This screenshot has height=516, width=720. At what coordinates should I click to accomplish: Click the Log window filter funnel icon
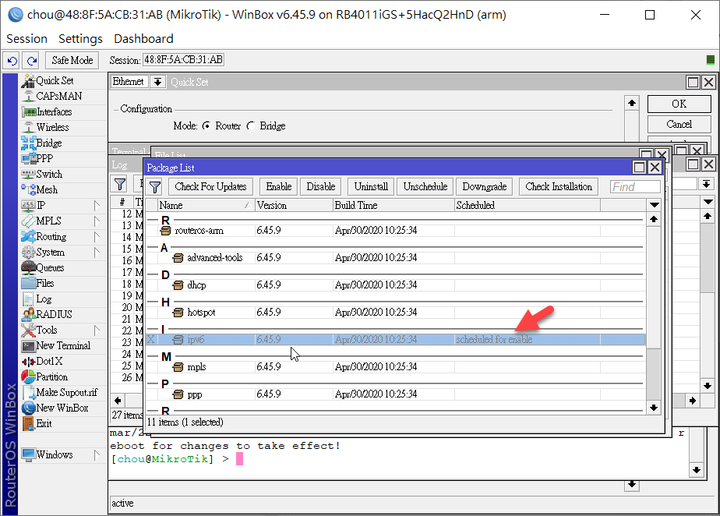(120, 185)
